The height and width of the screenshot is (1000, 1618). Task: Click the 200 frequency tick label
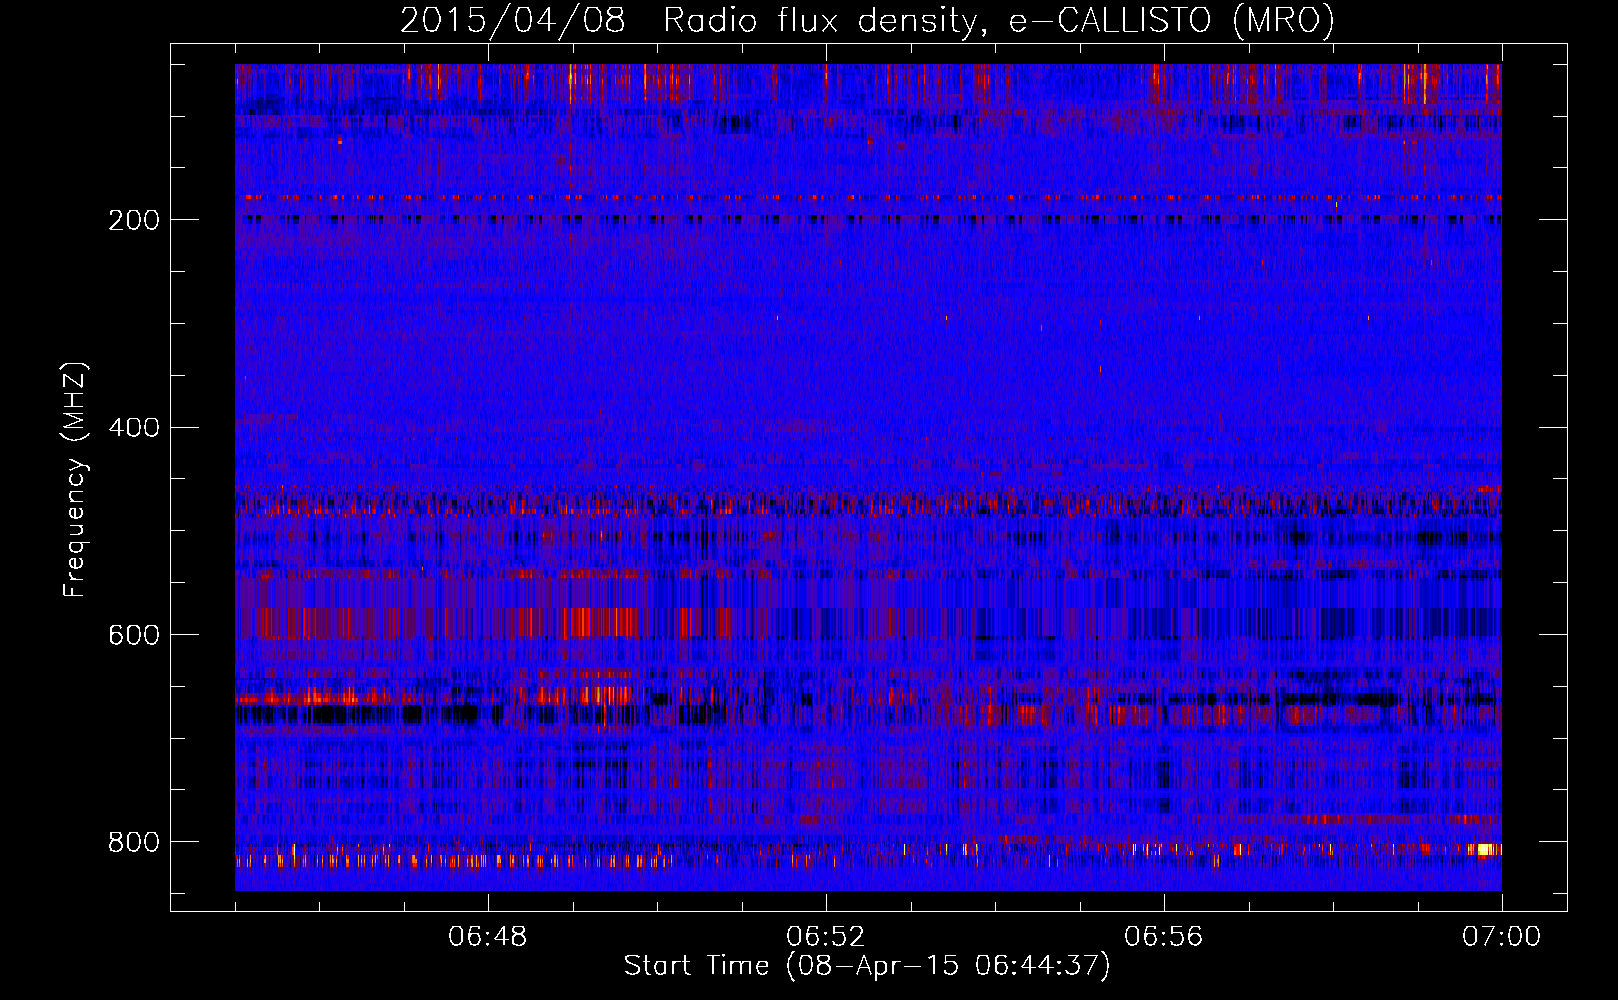coord(134,220)
